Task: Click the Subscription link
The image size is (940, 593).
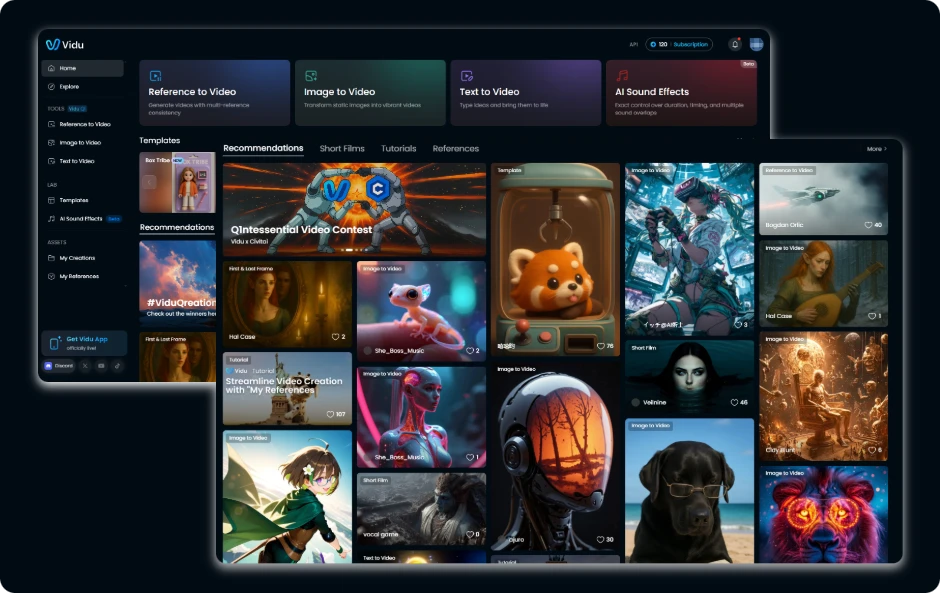Action: (x=691, y=44)
